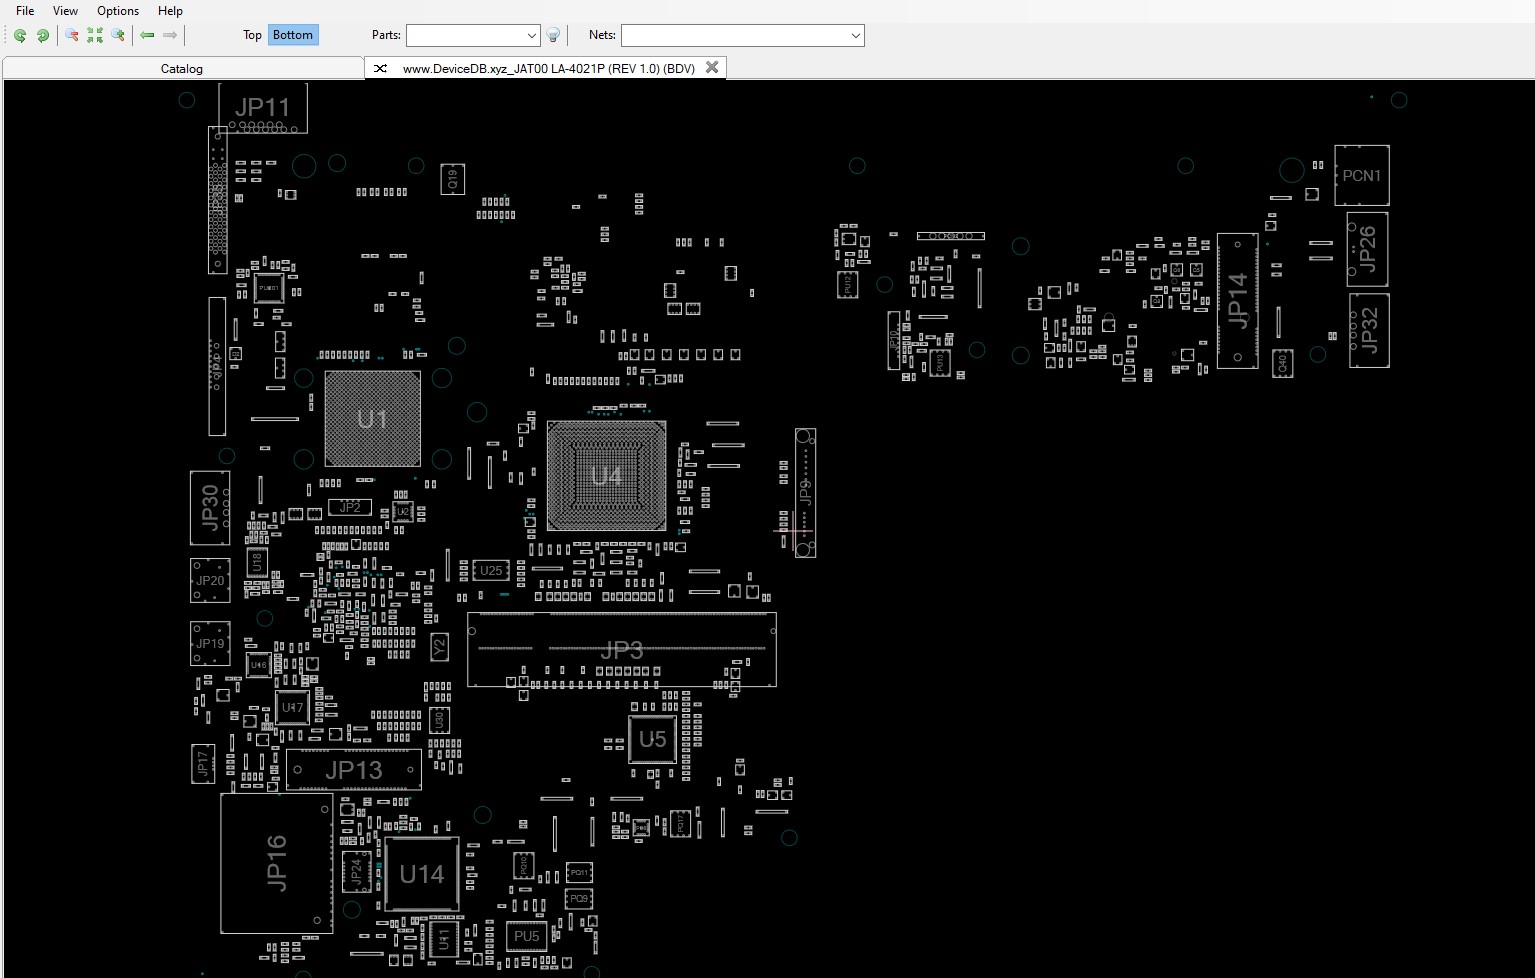Open the Parts dropdown list
Viewport: 1535px width, 978px height.
click(x=531, y=36)
